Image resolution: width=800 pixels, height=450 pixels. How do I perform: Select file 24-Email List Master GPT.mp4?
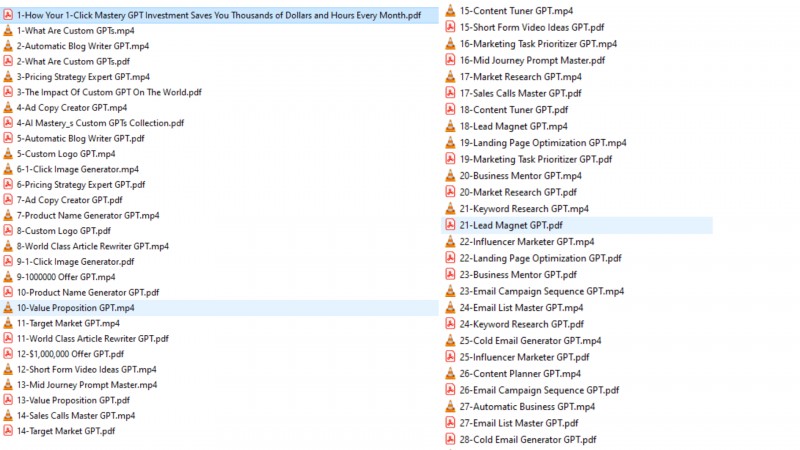(x=521, y=308)
